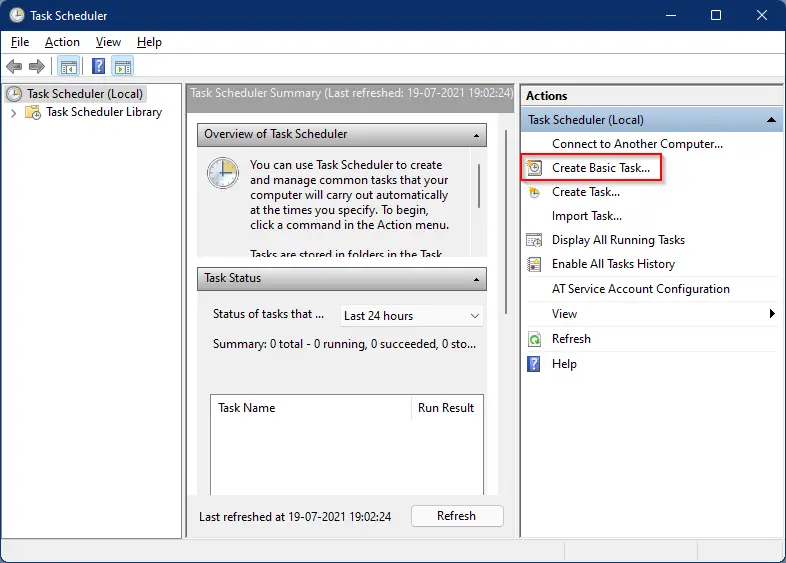Expand the Task Scheduler Library tree node
The image size is (786, 563).
14,113
